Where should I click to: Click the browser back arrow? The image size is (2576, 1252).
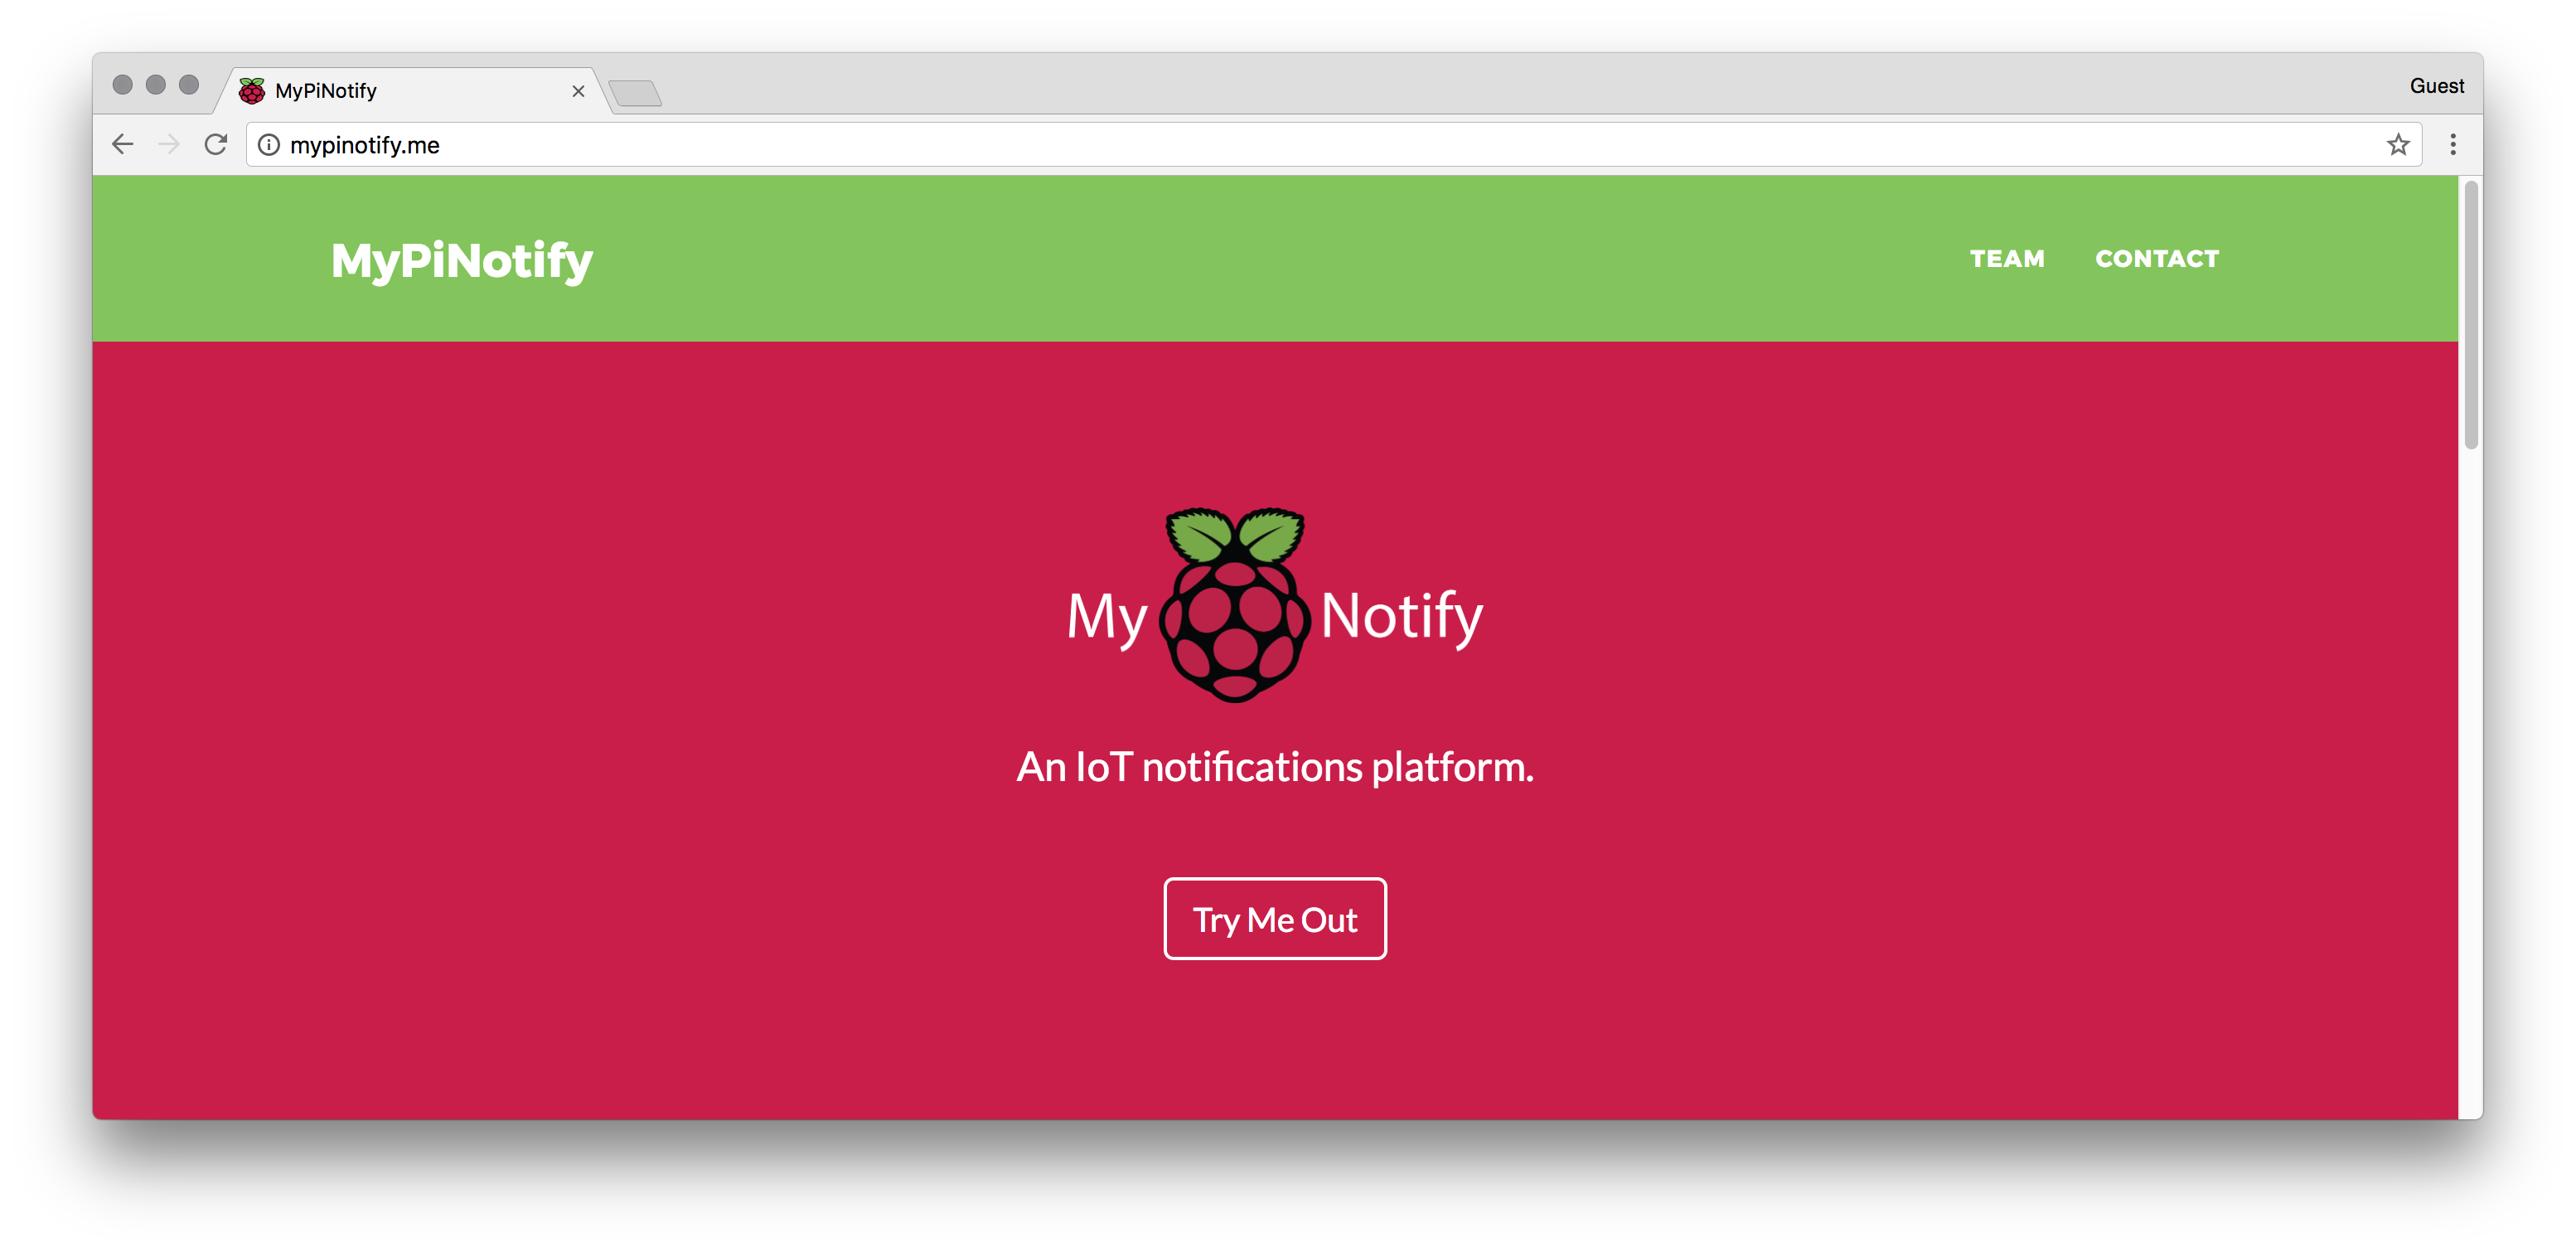coord(123,145)
